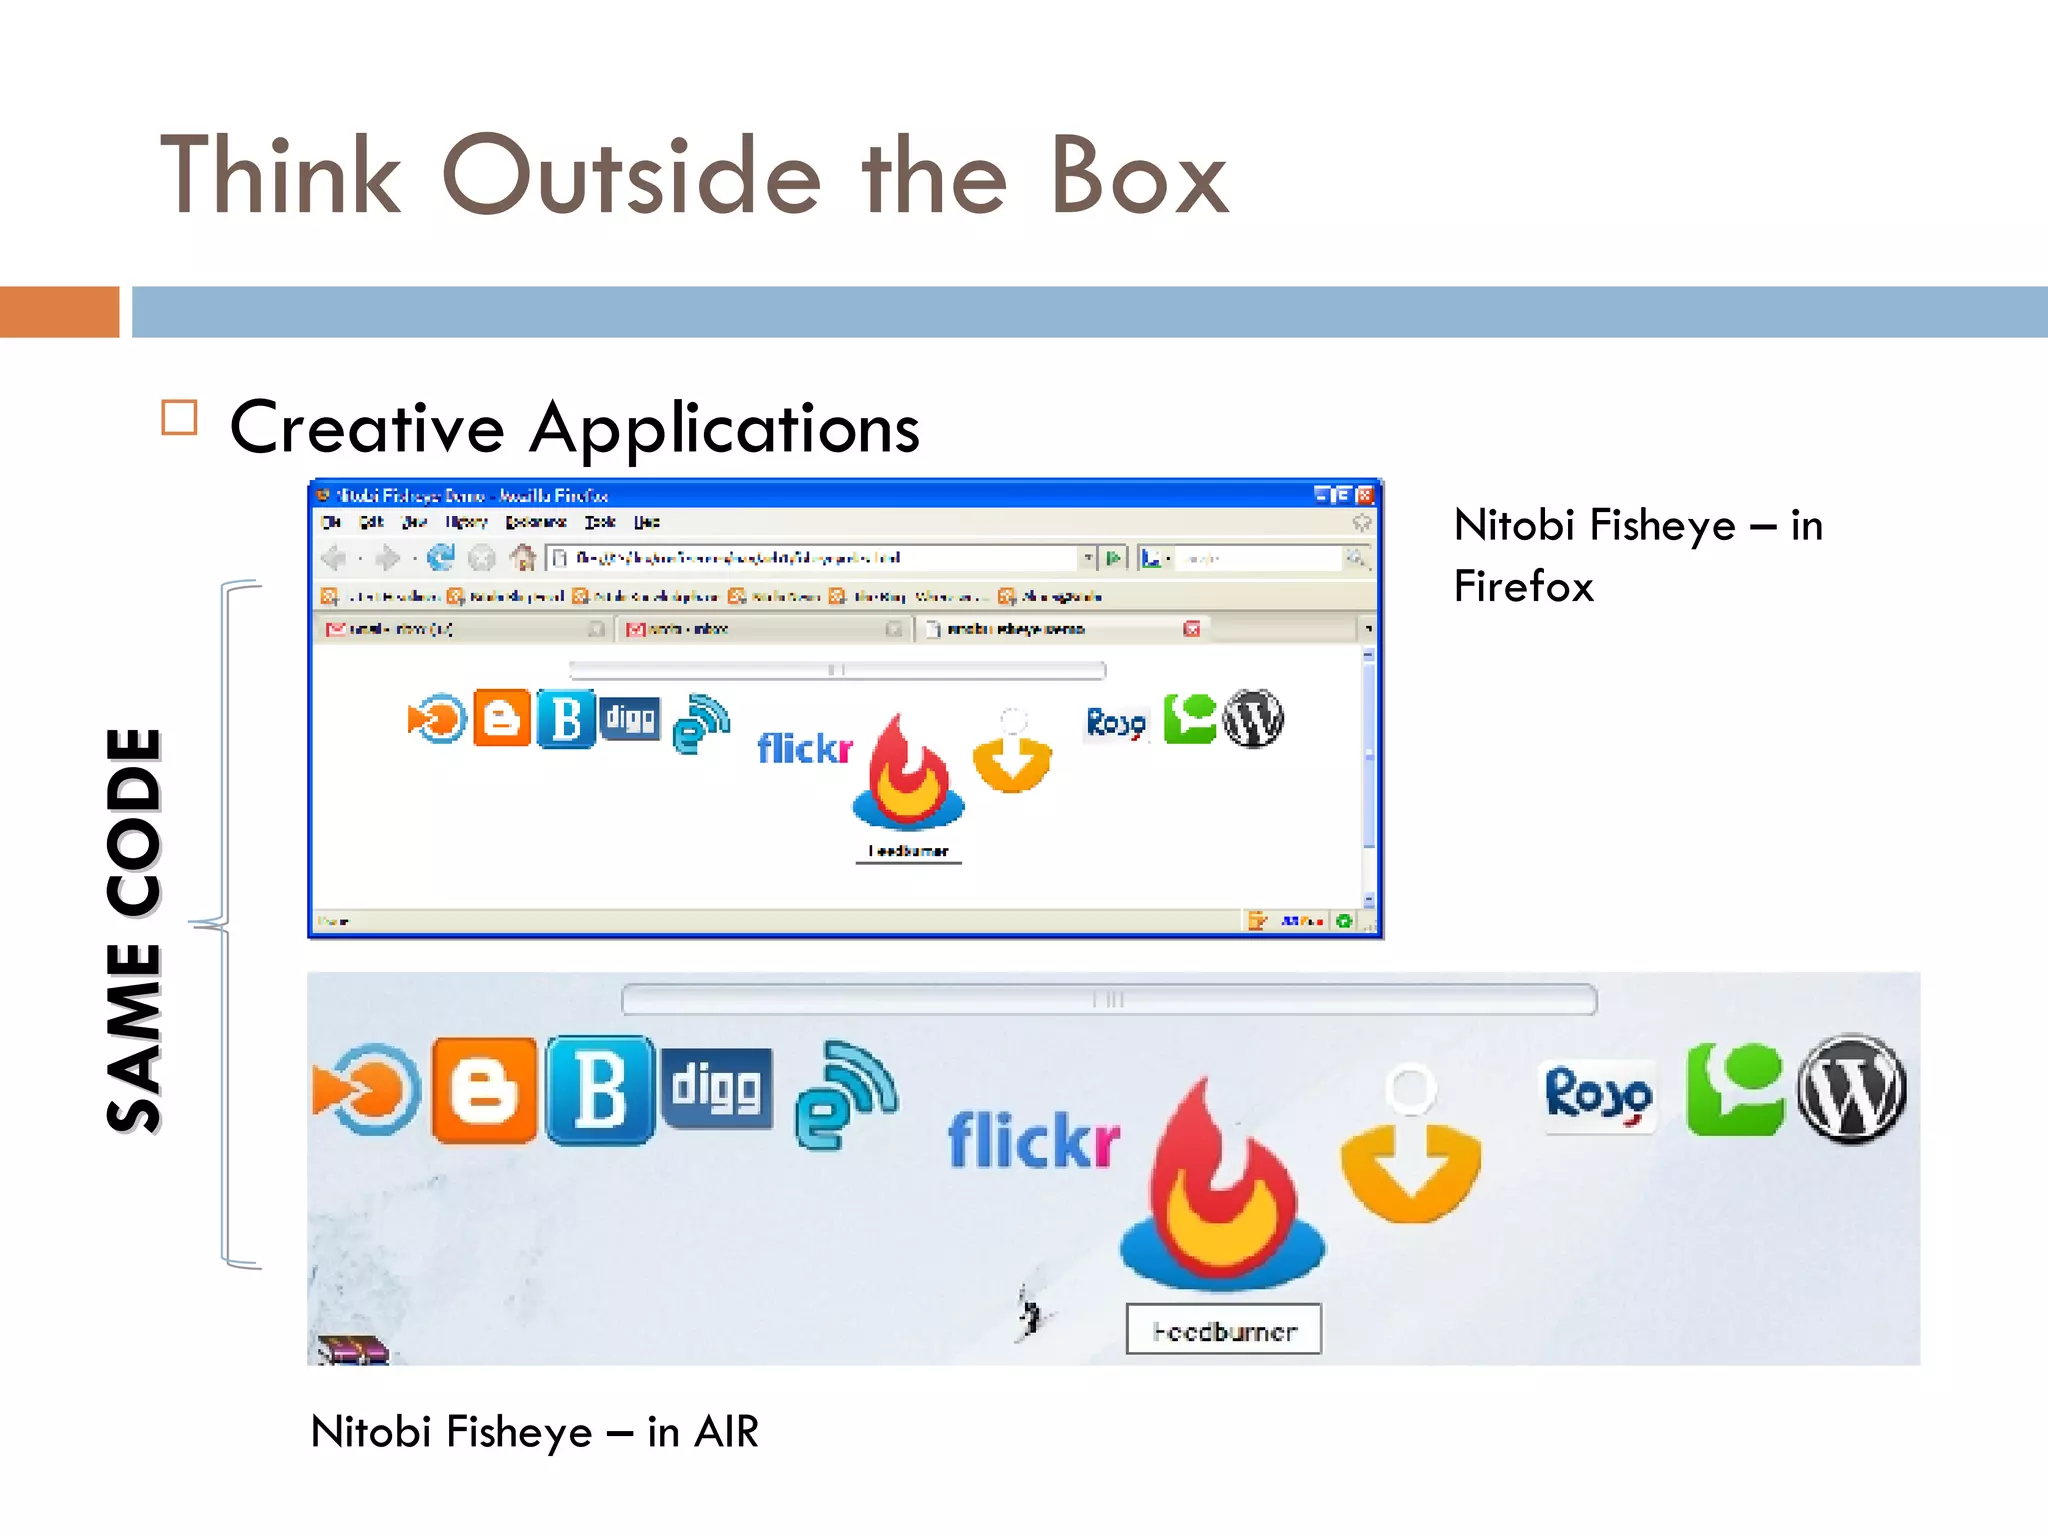Click the notepad icon in Firefox status bar
Viewport: 2048px width, 1536px height.
tap(1257, 920)
